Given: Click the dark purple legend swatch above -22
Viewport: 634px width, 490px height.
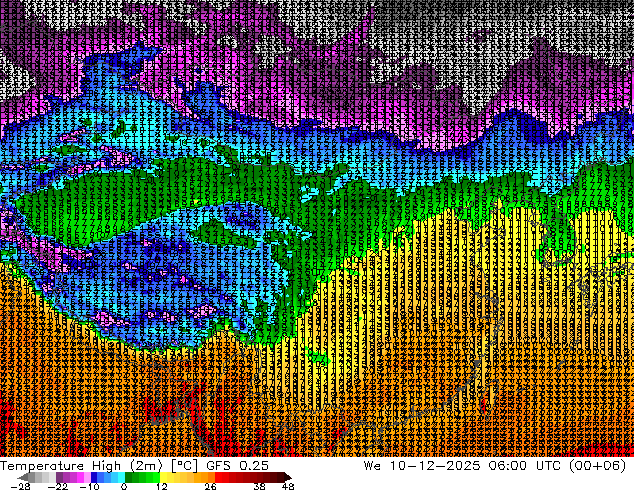Looking at the screenshot, I should tap(59, 477).
